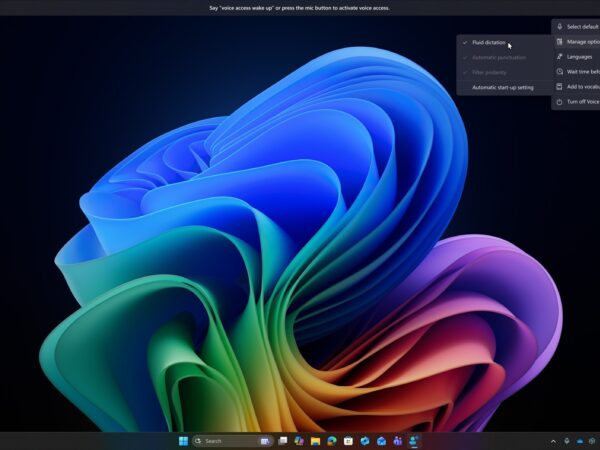Open the Copilot taskbar icon
The image size is (600, 450).
299,440
